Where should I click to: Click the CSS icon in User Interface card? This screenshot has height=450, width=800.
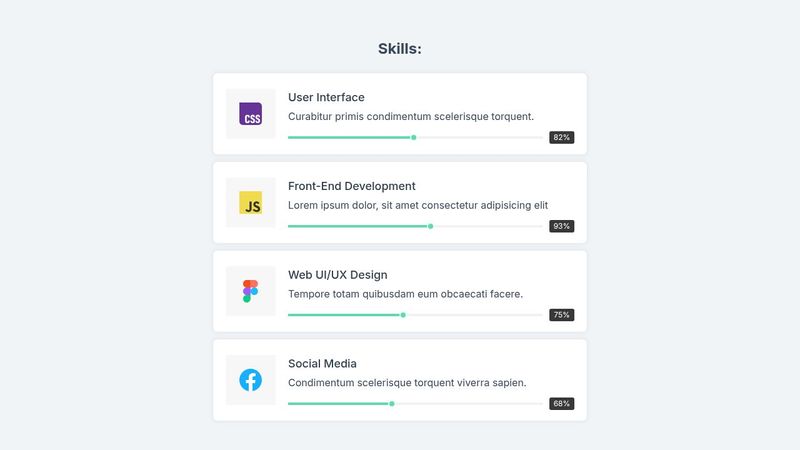coord(250,114)
